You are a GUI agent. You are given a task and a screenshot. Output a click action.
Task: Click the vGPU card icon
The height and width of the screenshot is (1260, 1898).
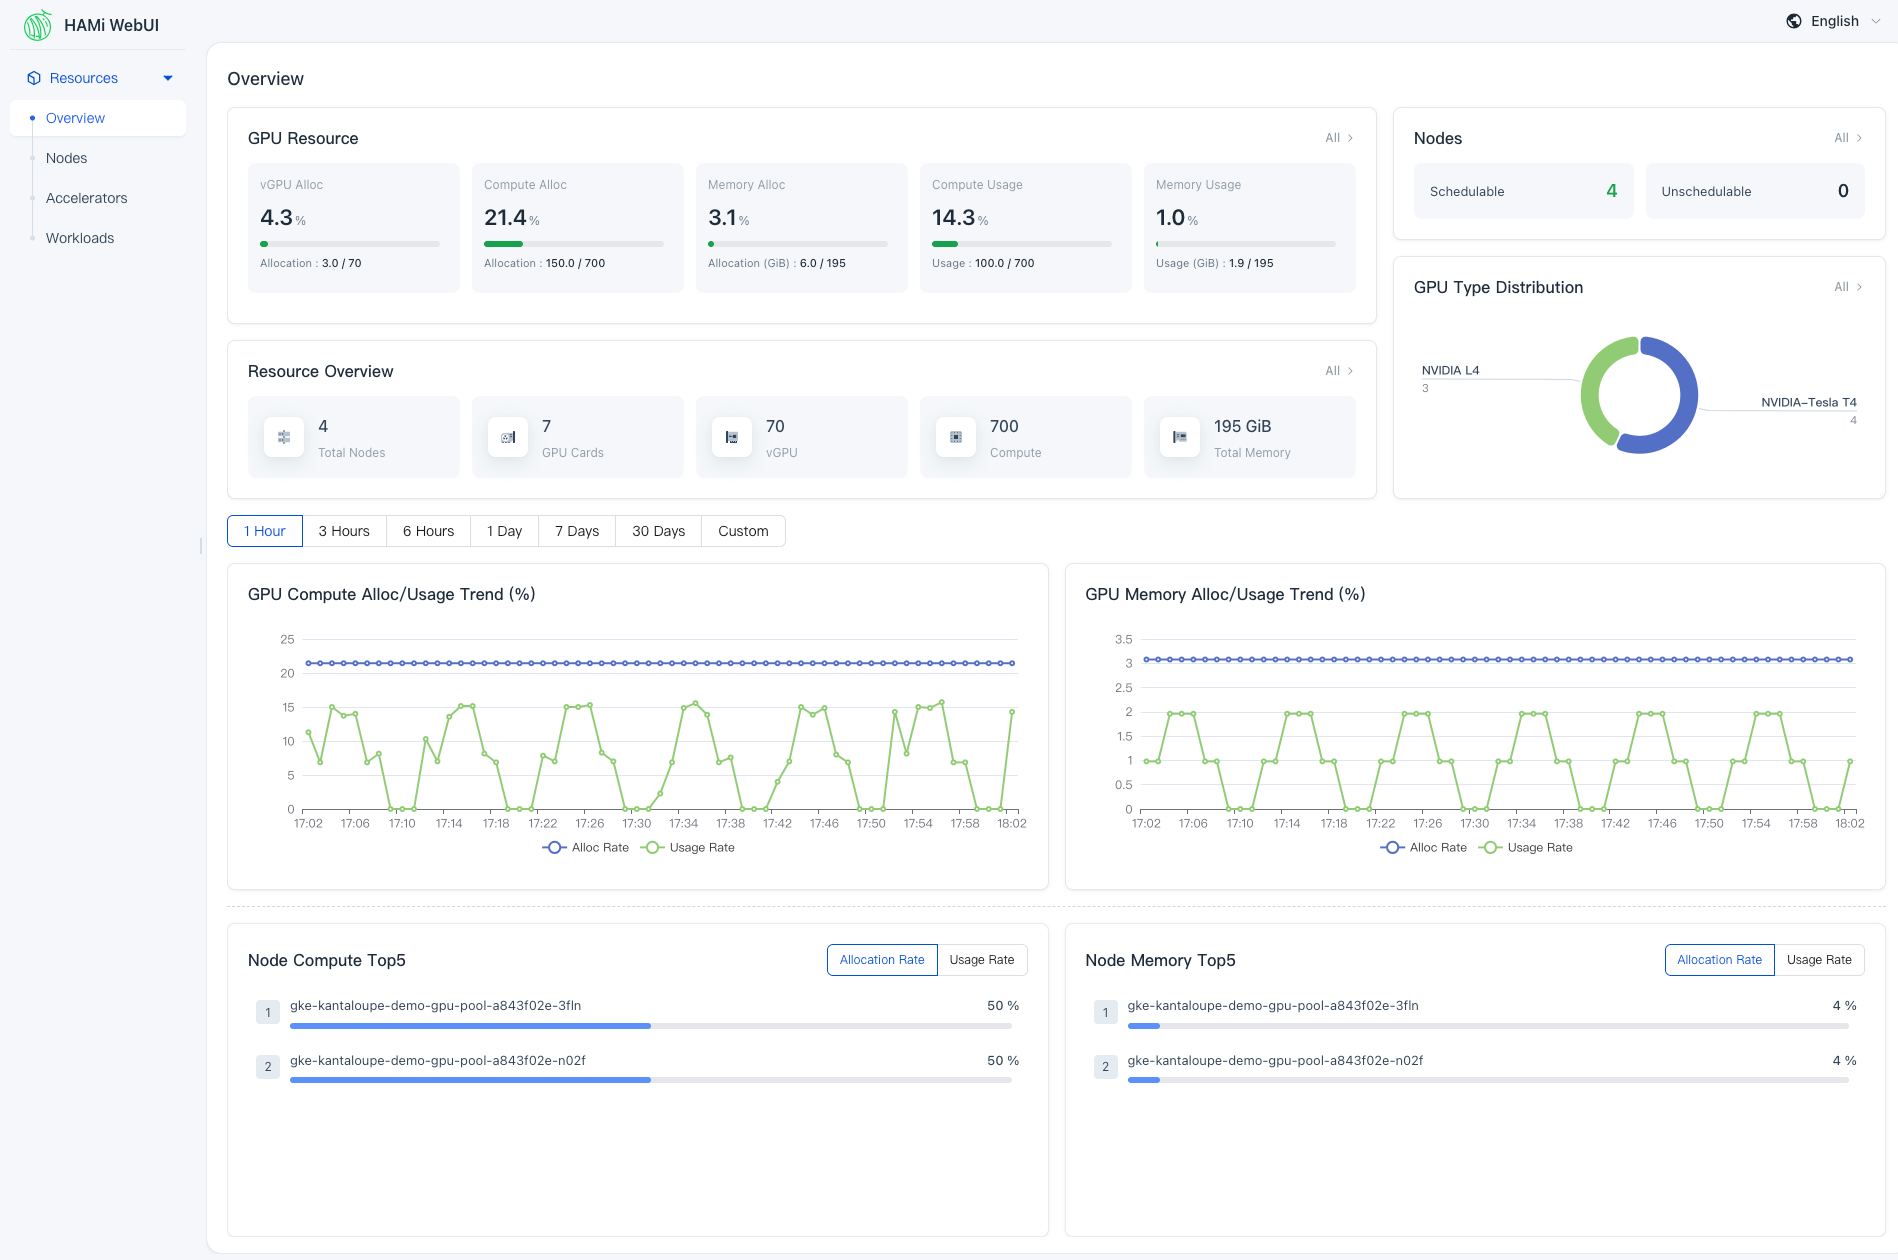coord(731,437)
